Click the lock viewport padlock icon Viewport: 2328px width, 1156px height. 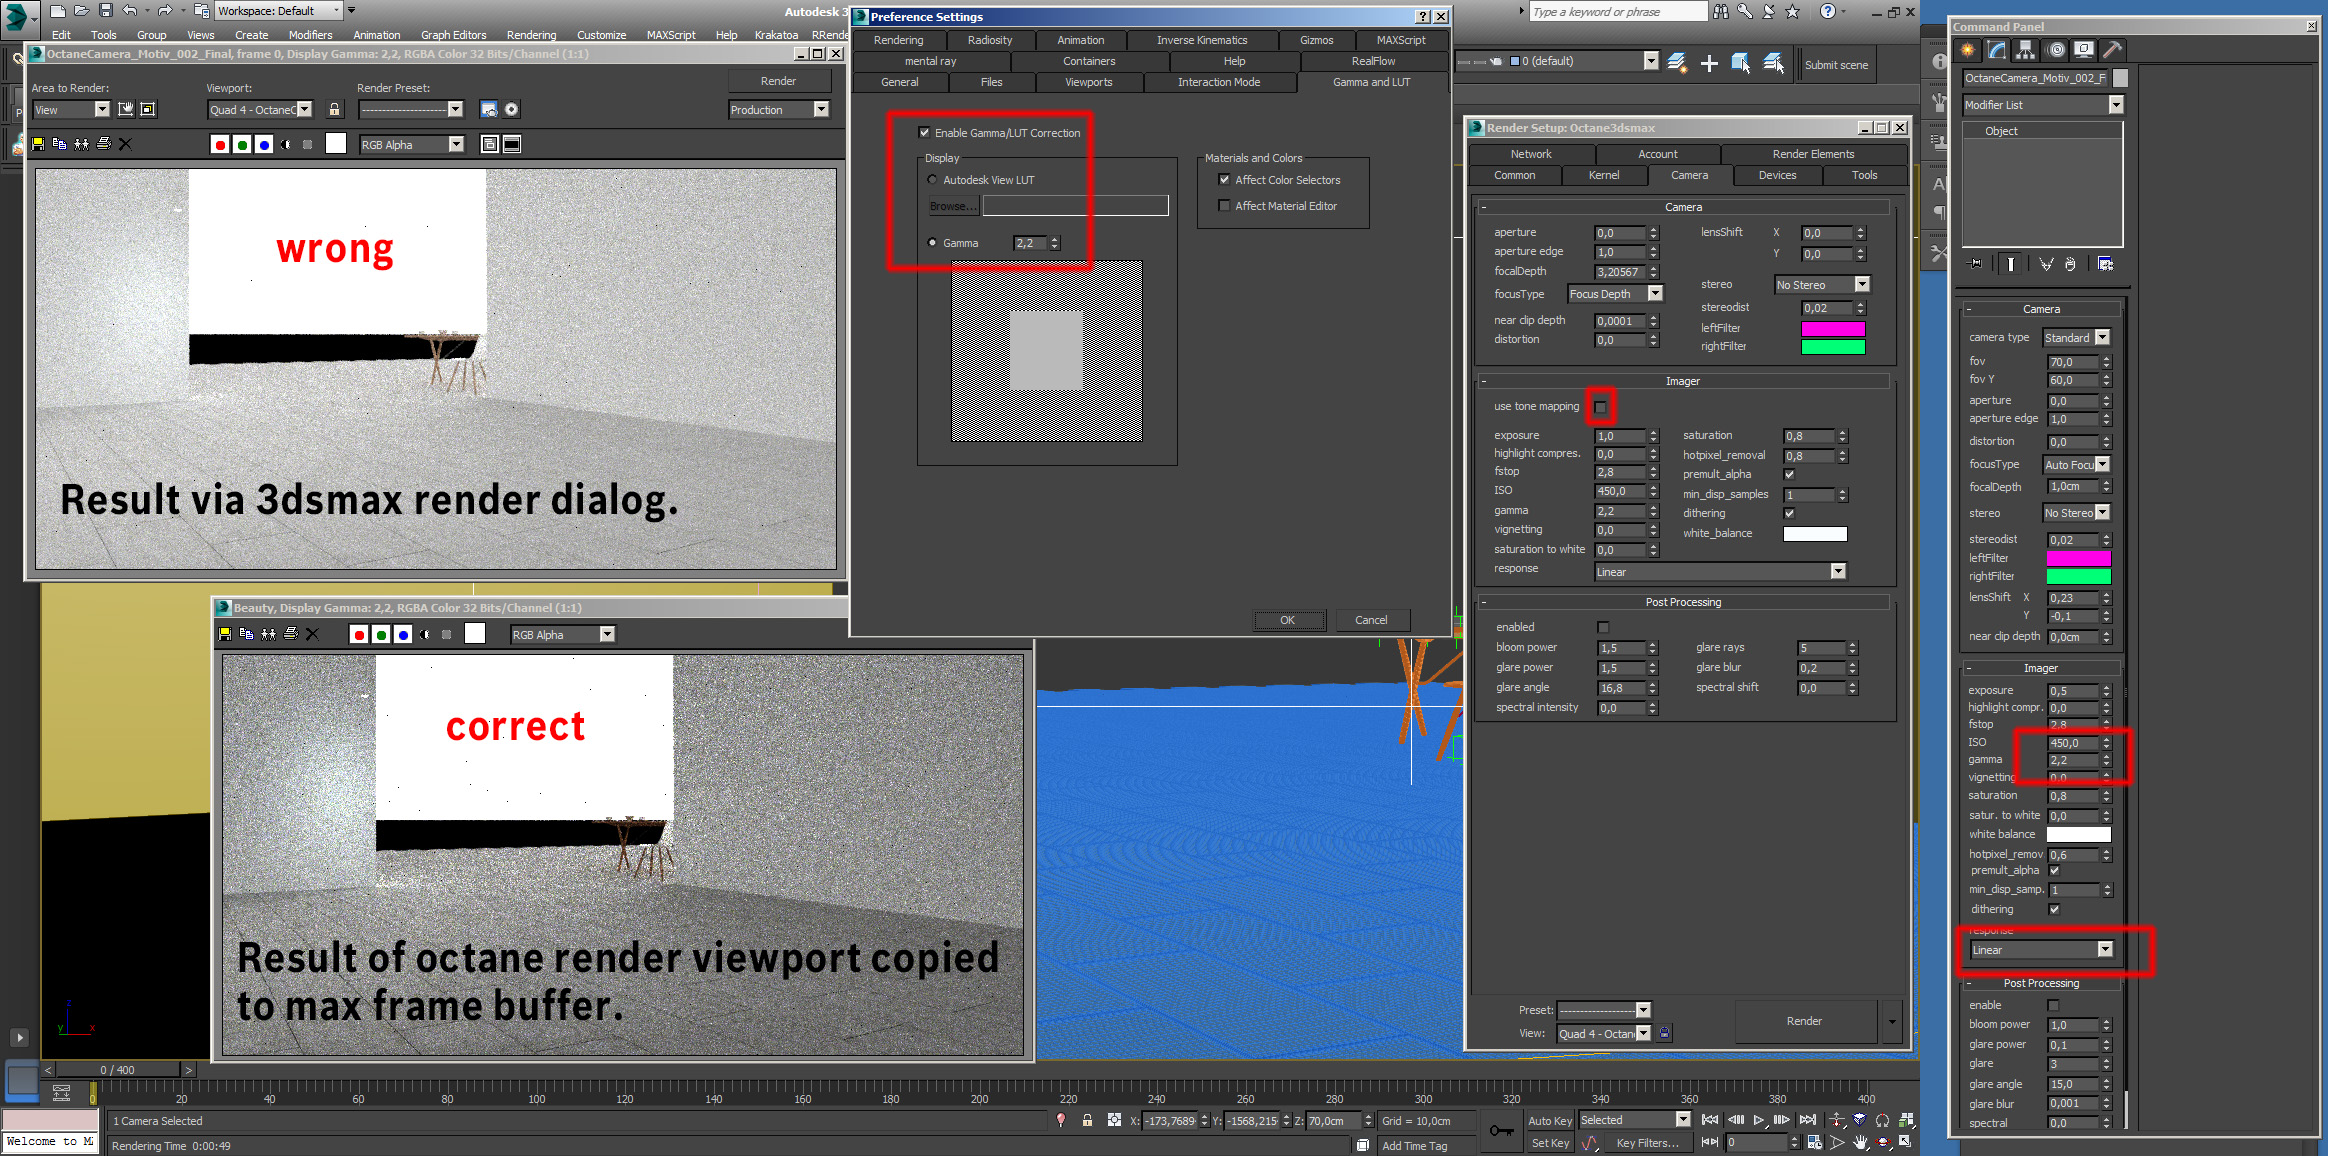pyautogui.click(x=335, y=110)
